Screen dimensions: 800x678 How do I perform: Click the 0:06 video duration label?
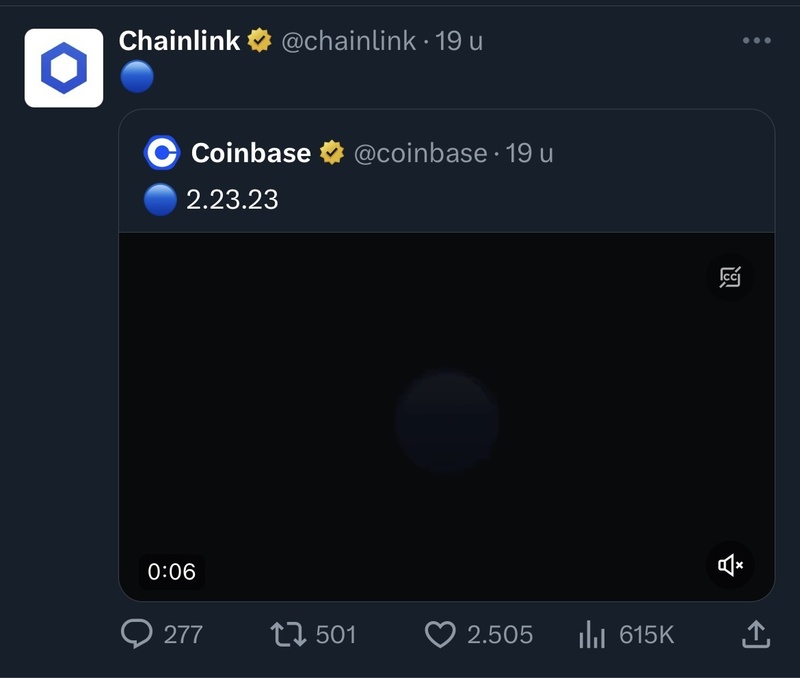(171, 571)
